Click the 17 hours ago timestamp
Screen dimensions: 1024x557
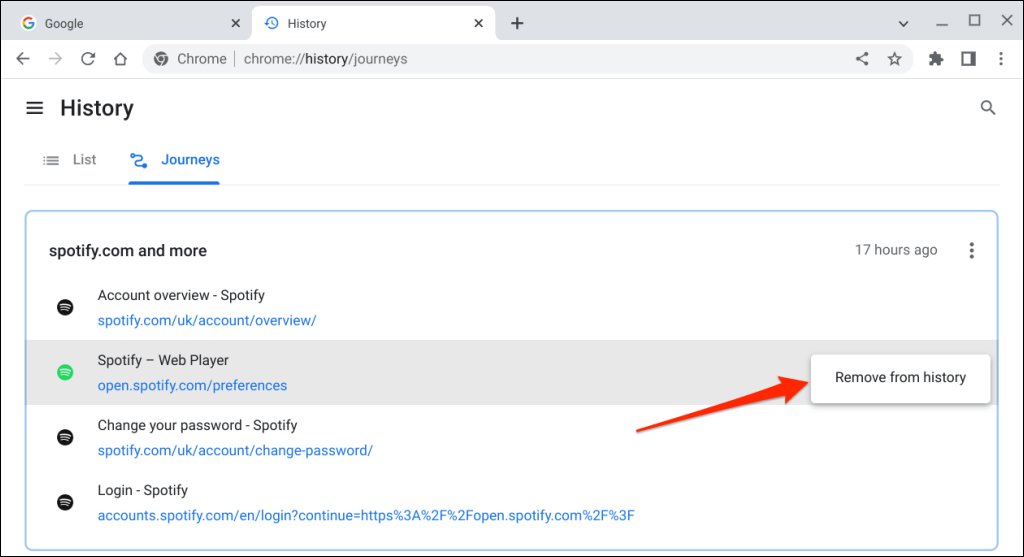tap(896, 250)
